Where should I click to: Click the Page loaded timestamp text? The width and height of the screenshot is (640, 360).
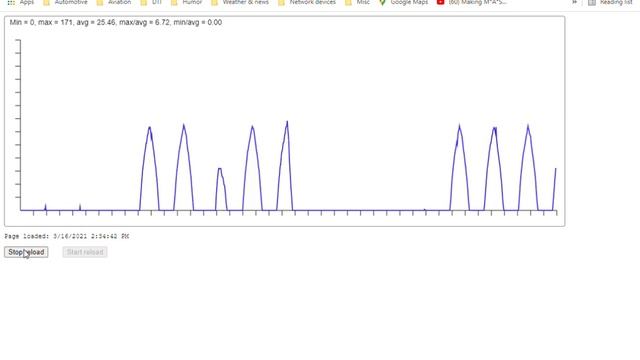click(x=67, y=236)
